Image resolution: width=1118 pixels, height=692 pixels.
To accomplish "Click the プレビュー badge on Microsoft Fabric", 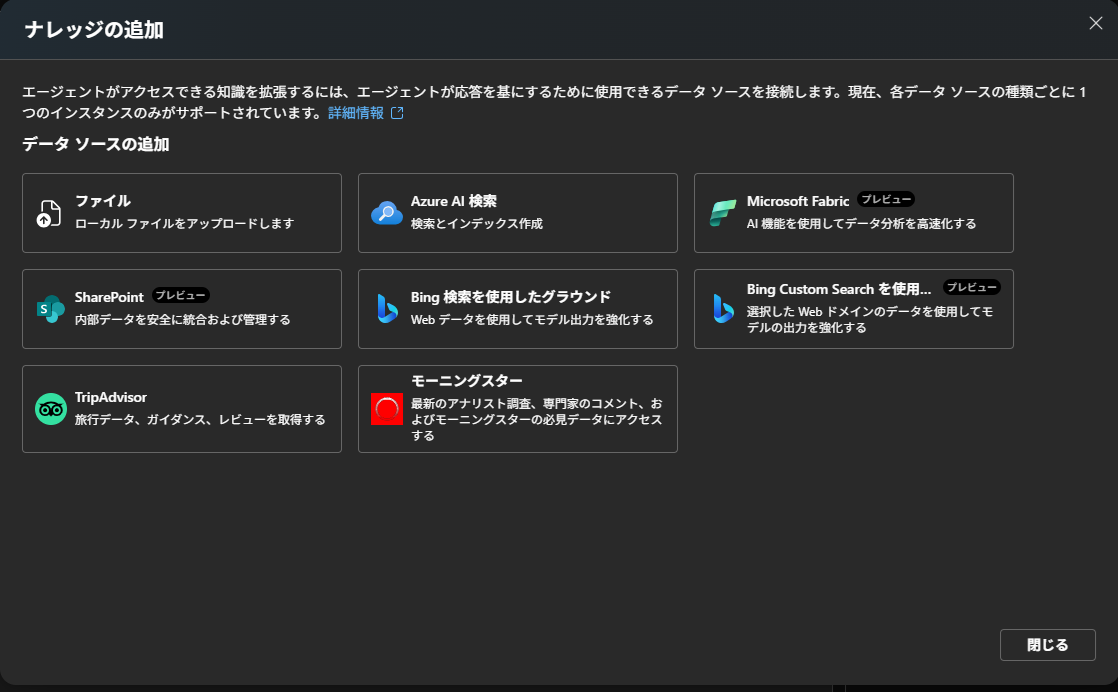I will point(886,200).
